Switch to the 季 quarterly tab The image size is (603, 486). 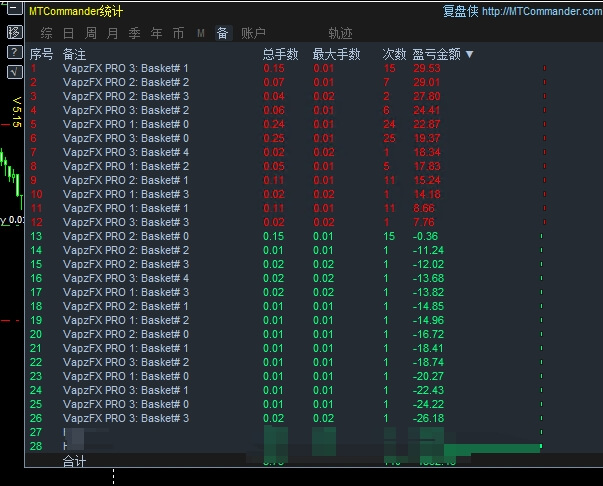click(x=134, y=33)
